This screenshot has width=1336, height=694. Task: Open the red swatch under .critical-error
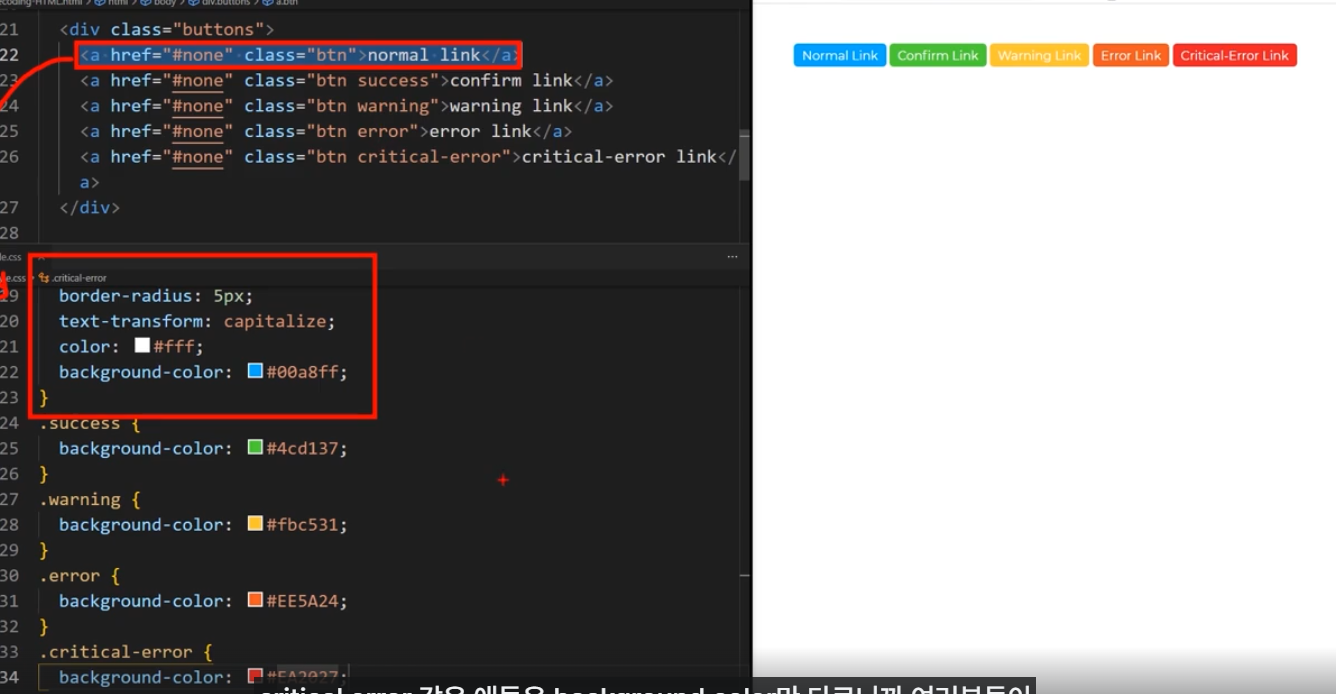coord(255,677)
